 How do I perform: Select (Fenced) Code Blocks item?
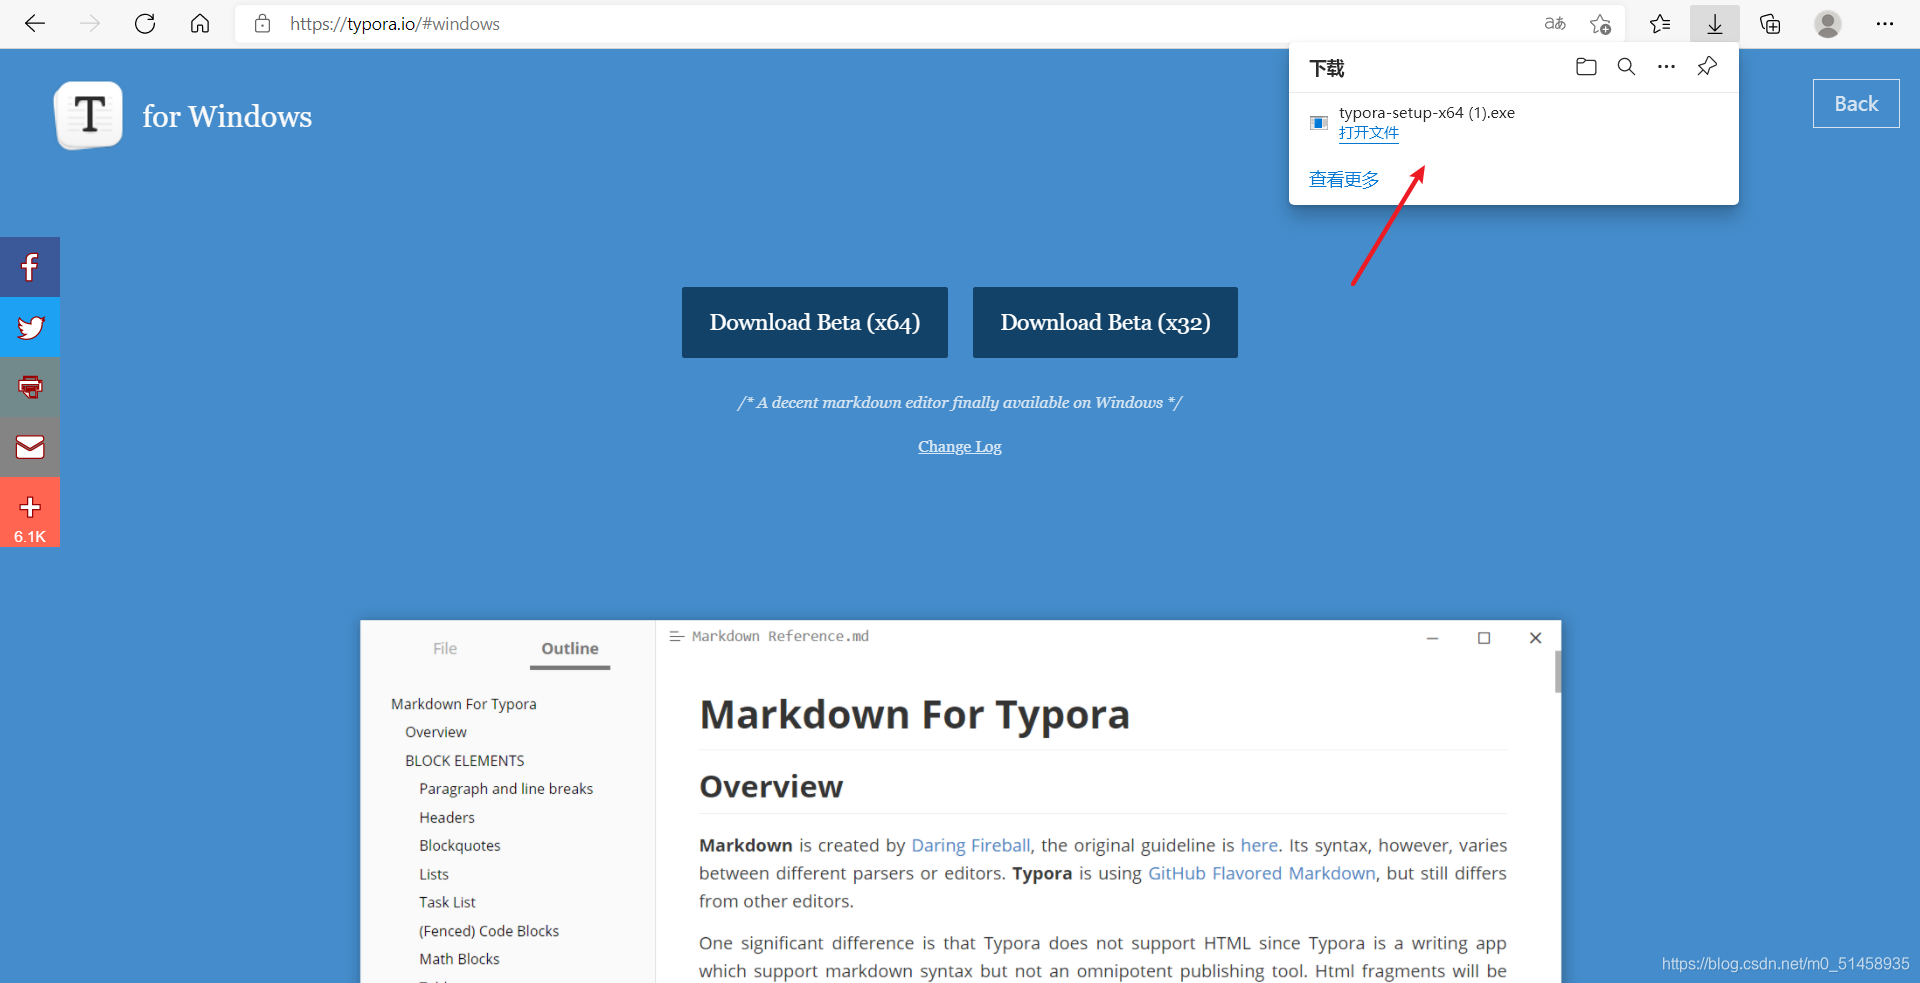tap(489, 930)
